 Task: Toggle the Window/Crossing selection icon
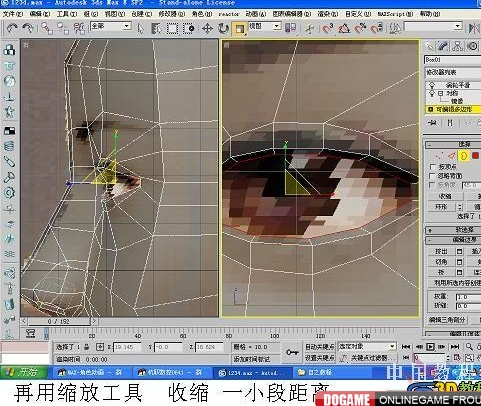(189, 29)
